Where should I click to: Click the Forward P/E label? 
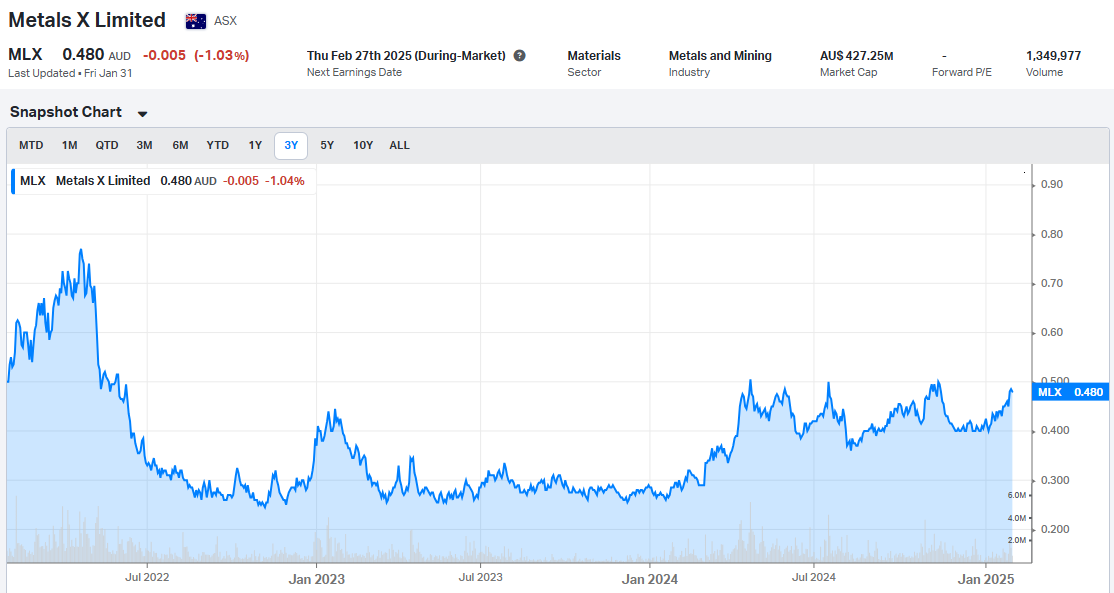point(962,72)
